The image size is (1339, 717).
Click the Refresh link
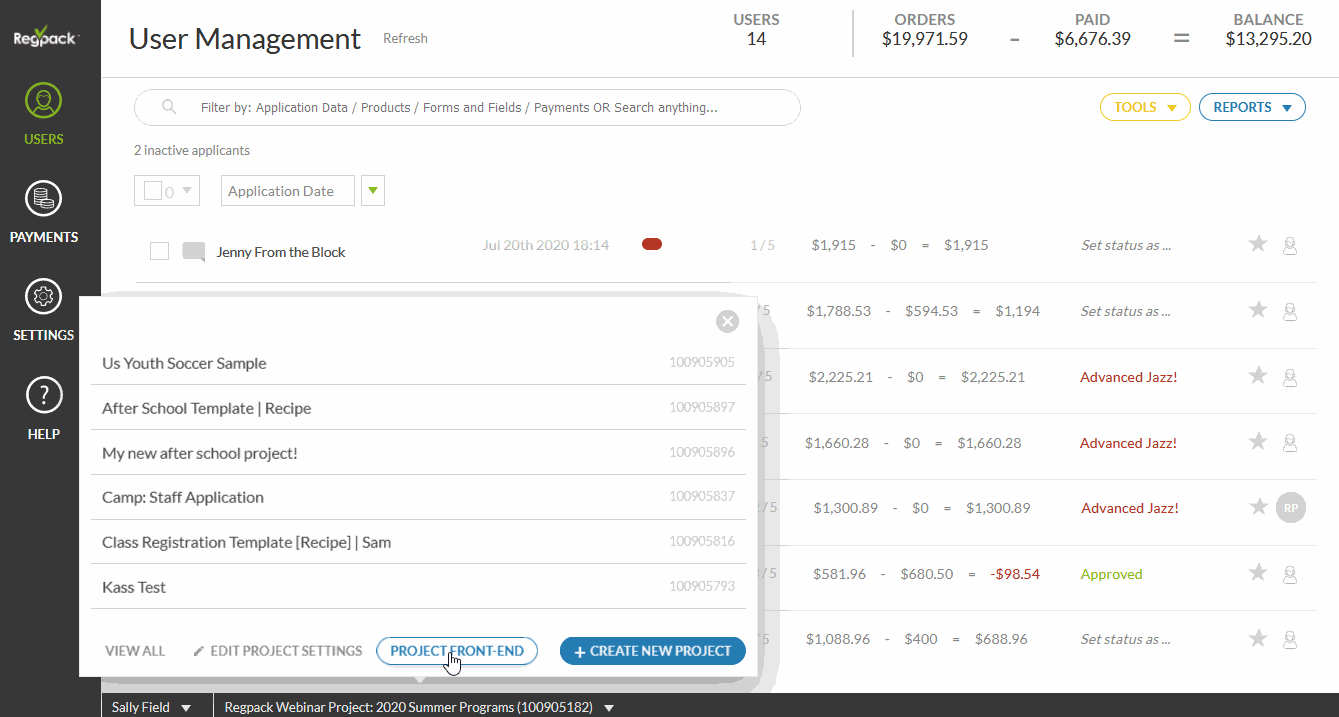[x=405, y=39]
